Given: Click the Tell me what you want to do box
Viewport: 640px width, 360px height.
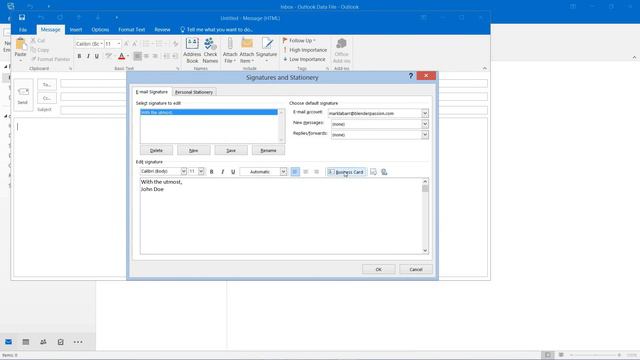Looking at the screenshot, I should [x=216, y=30].
